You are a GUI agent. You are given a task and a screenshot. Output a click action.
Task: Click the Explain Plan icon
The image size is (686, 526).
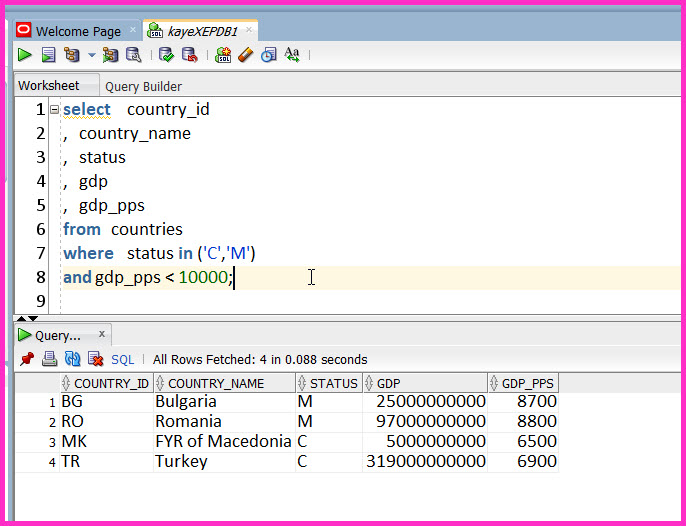pos(72,55)
